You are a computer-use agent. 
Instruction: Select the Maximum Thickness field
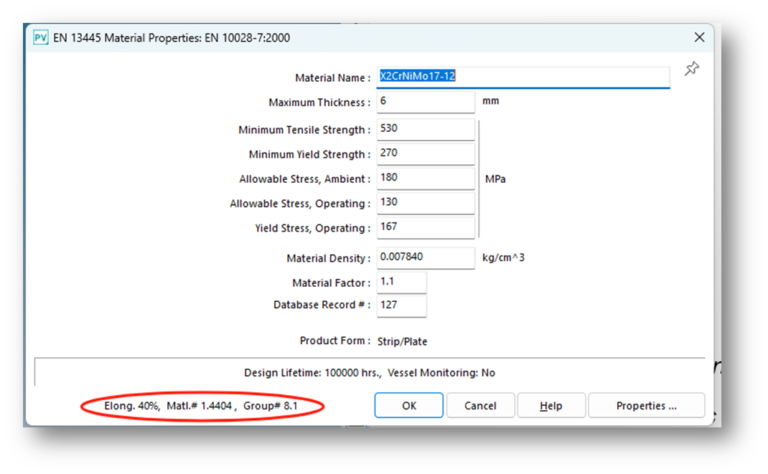point(425,102)
